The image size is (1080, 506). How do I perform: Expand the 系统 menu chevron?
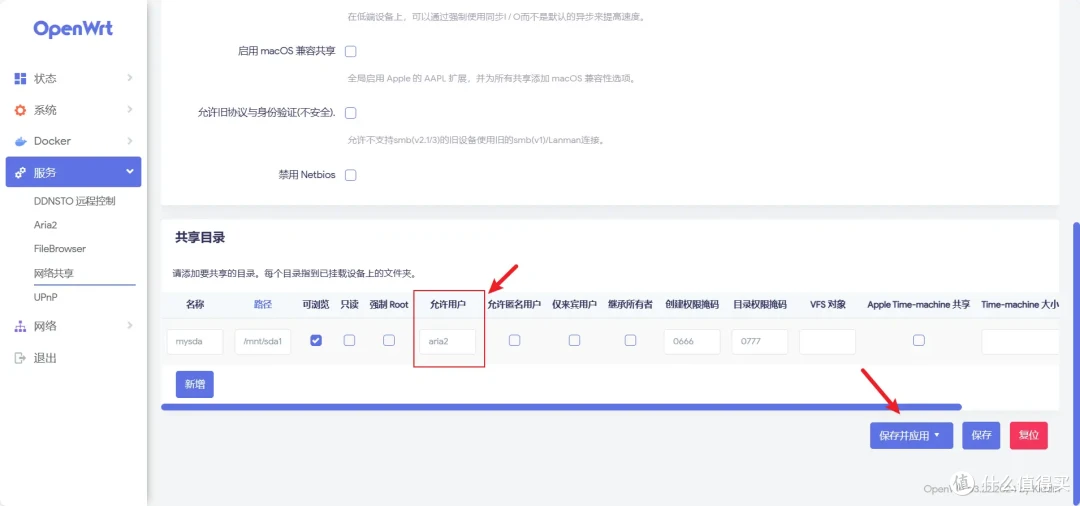129,109
